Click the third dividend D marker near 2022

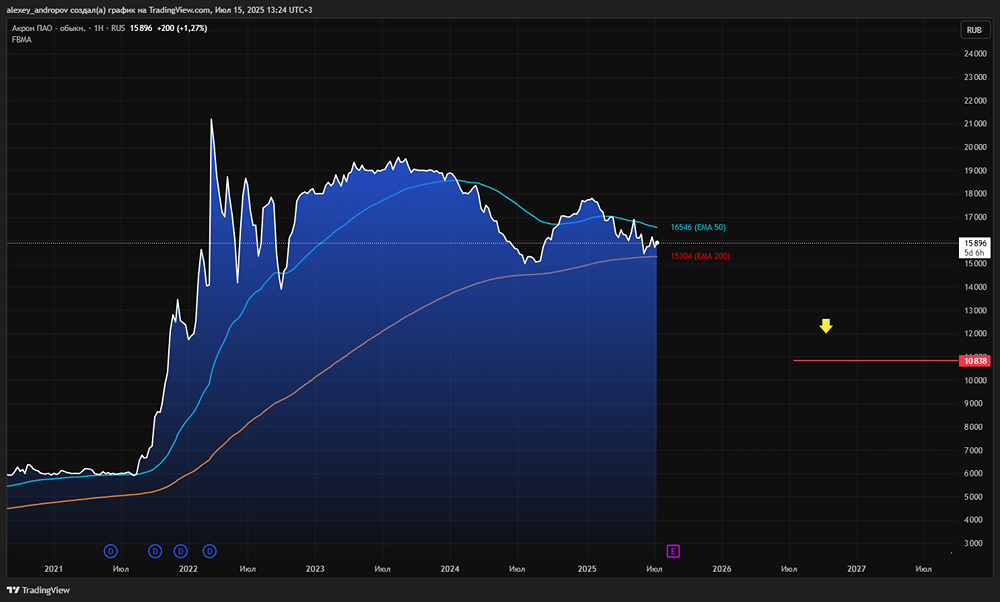[180, 551]
